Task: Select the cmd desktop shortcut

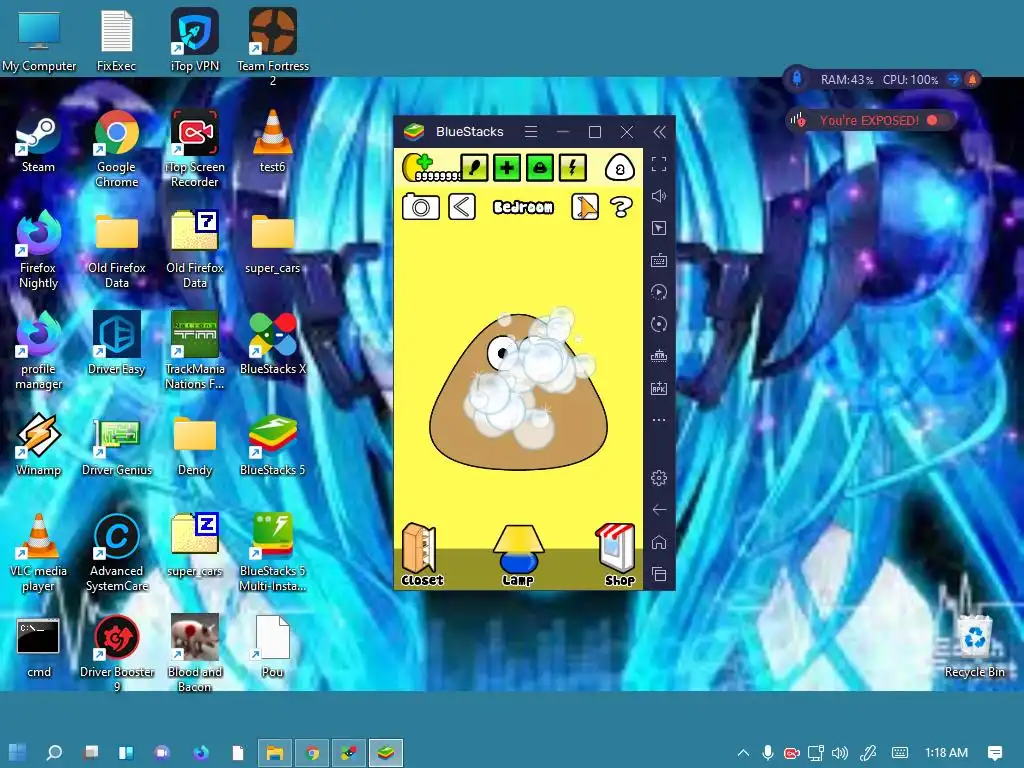Action: [x=39, y=648]
